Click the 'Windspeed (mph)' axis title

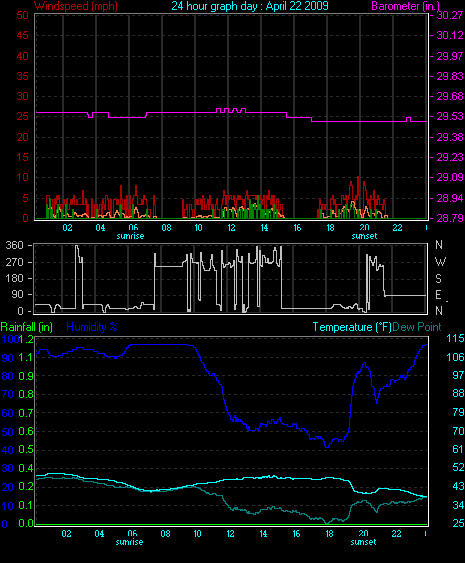[76, 6]
